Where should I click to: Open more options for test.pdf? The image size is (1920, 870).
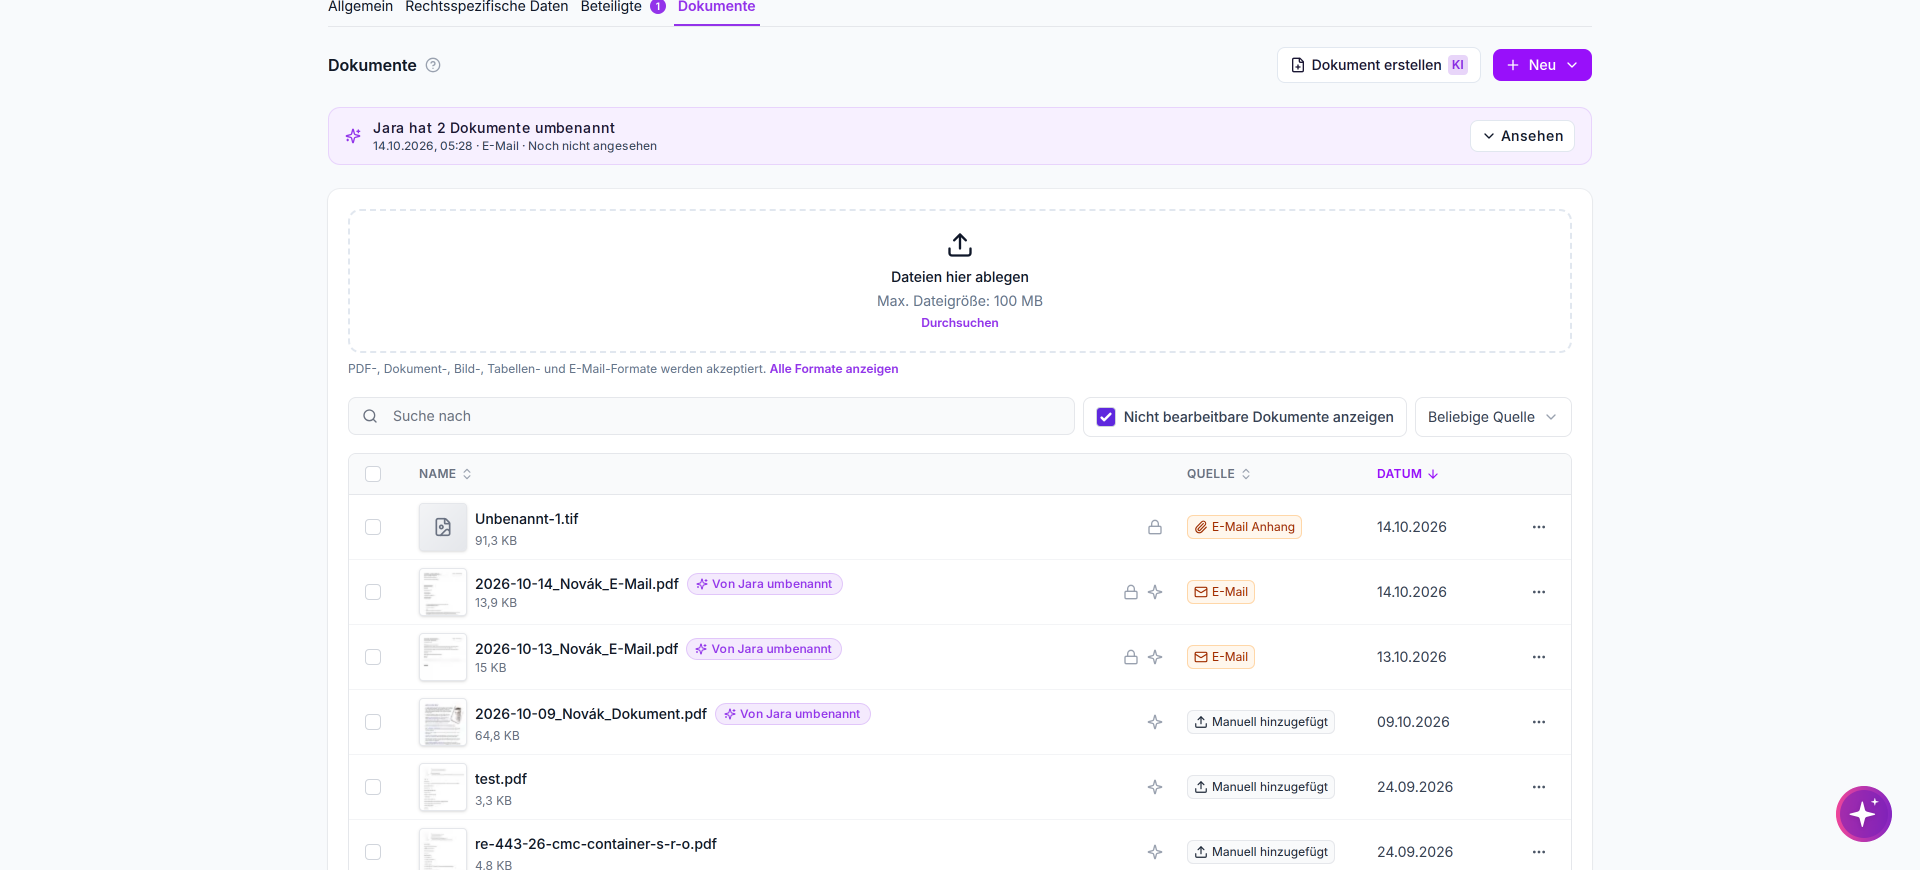pyautogui.click(x=1539, y=787)
